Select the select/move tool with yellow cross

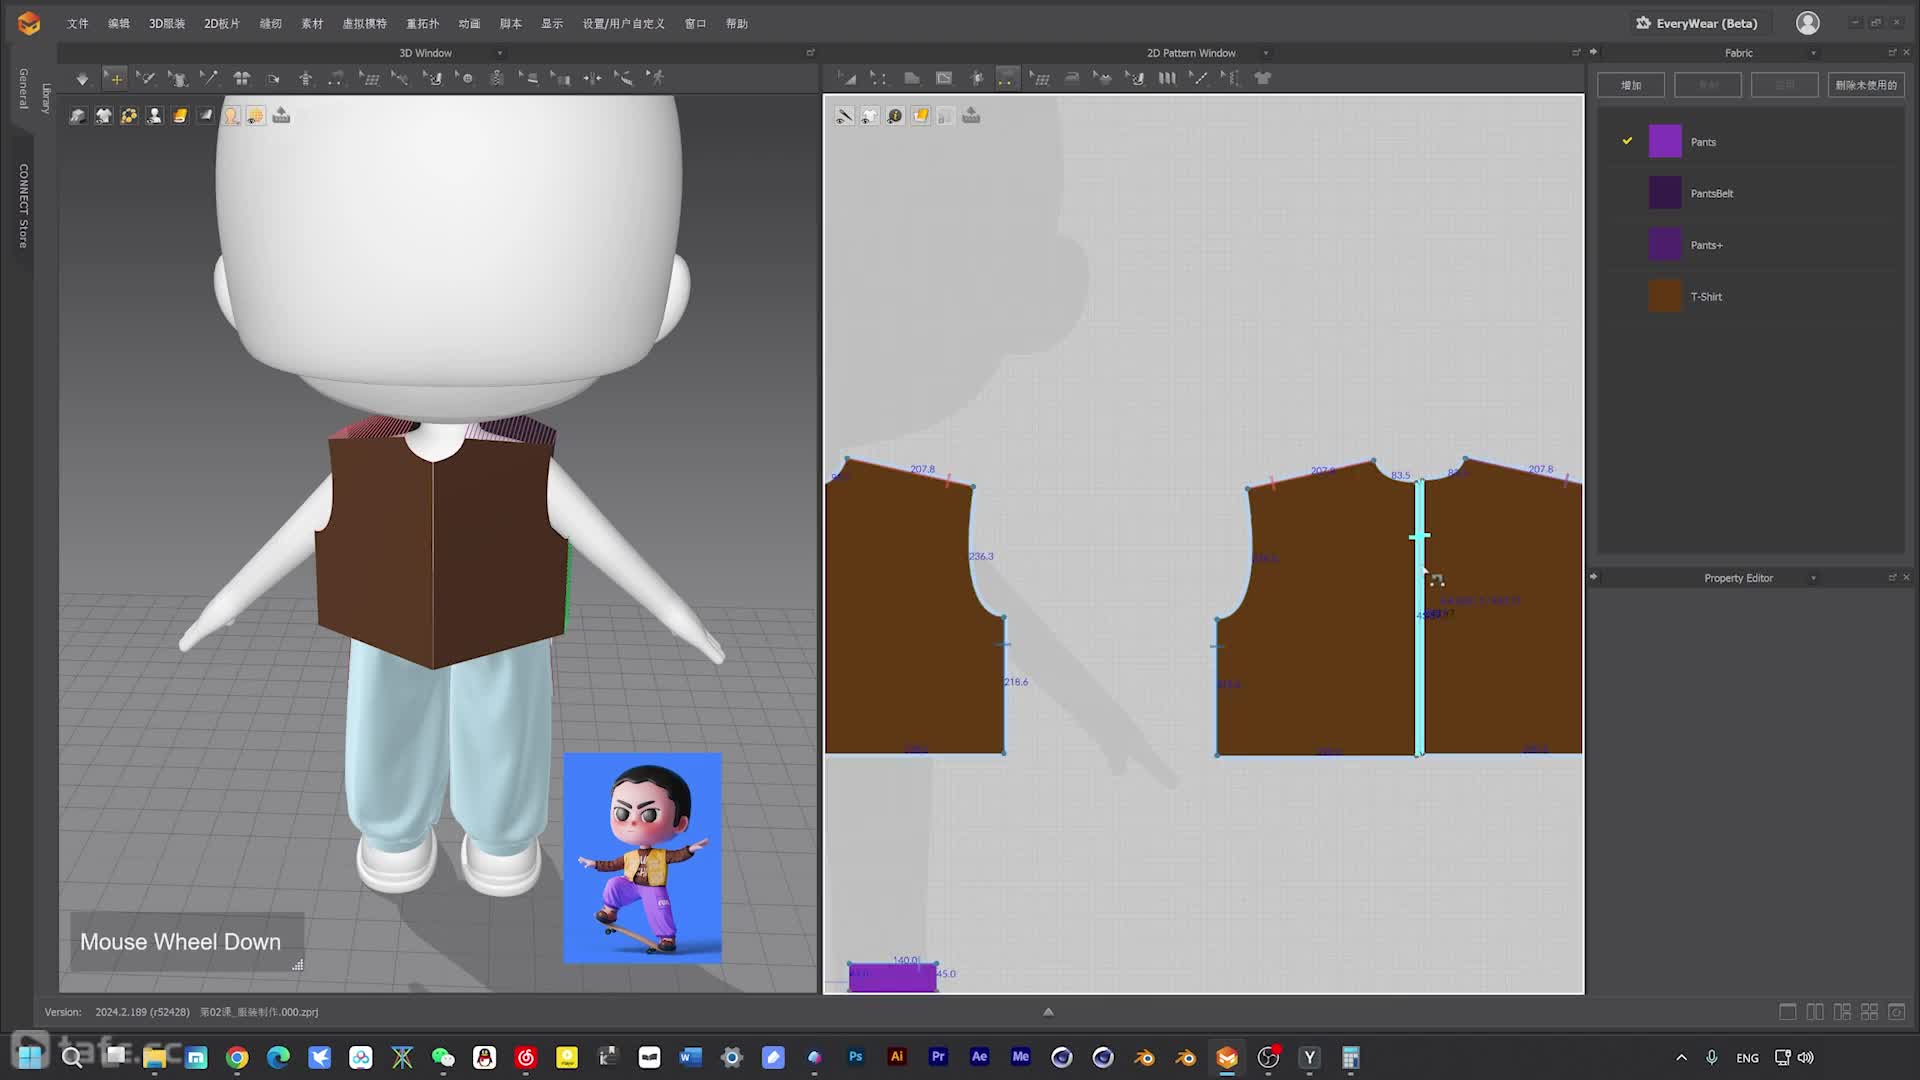pyautogui.click(x=115, y=78)
